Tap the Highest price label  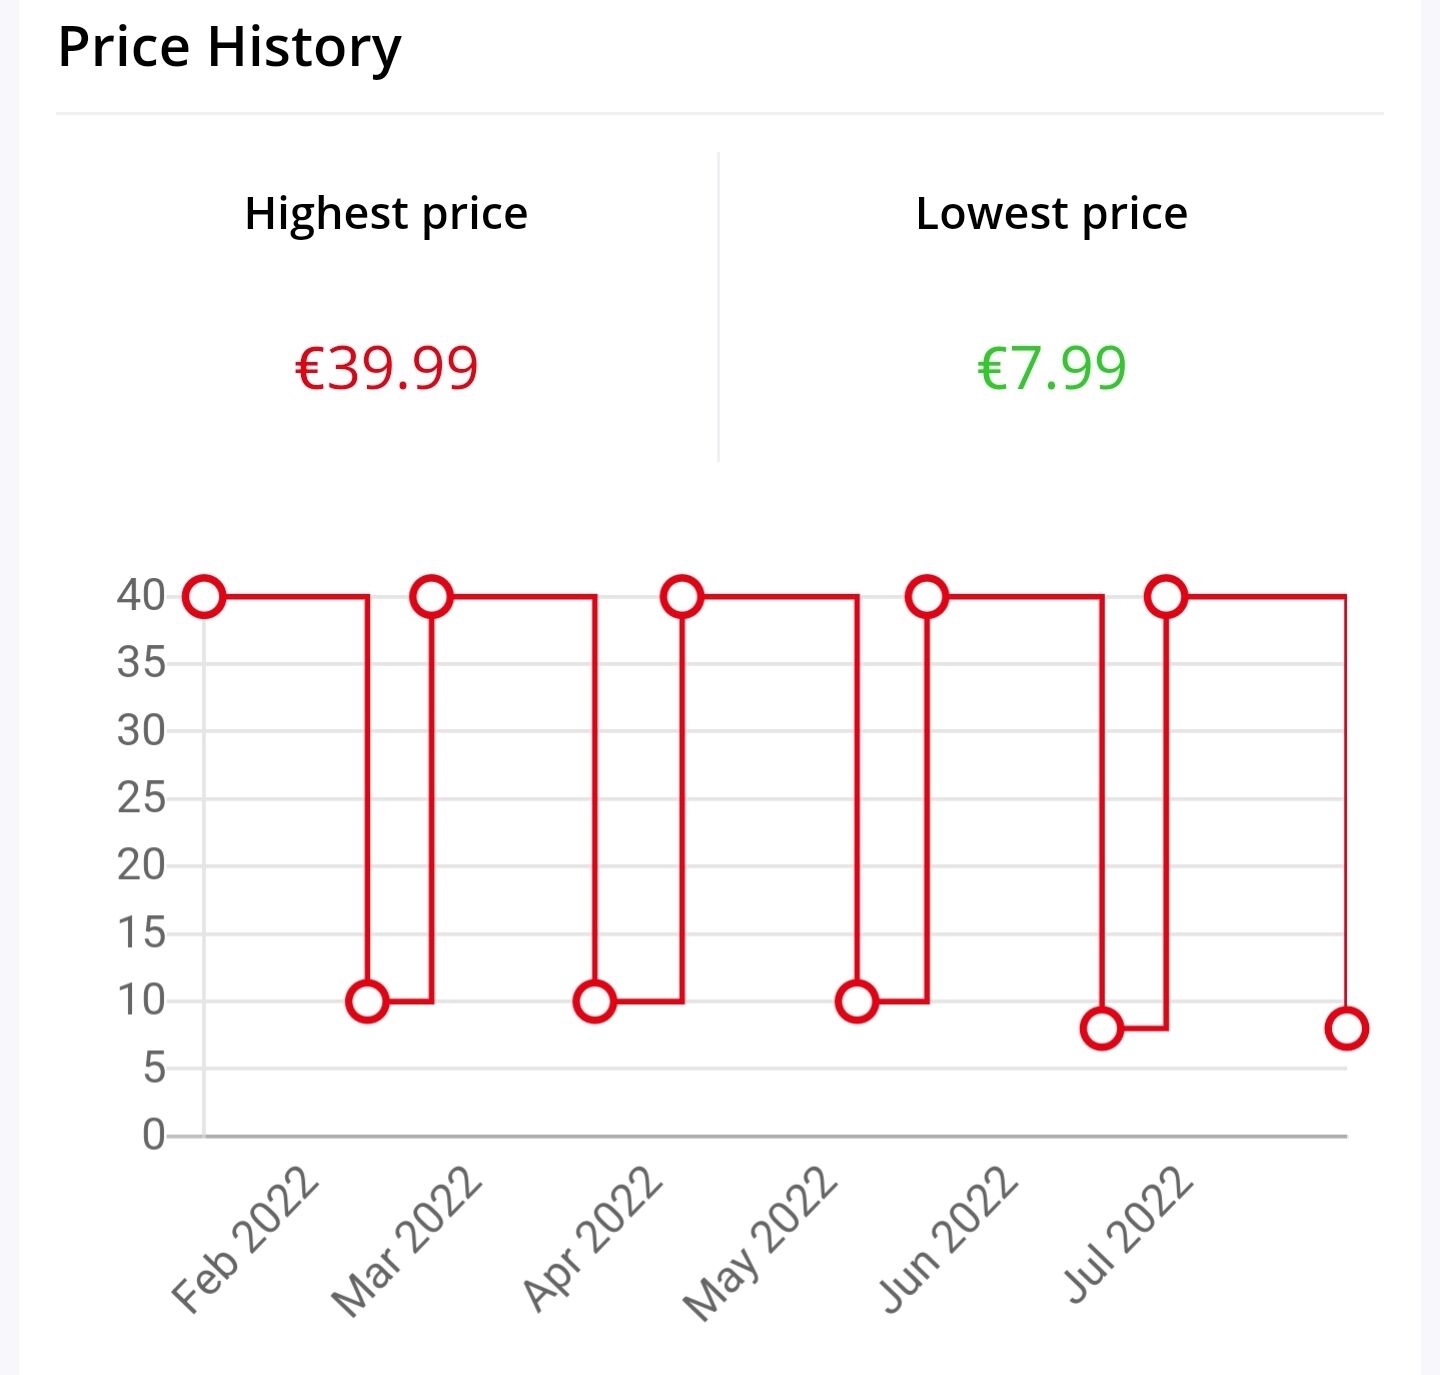386,214
